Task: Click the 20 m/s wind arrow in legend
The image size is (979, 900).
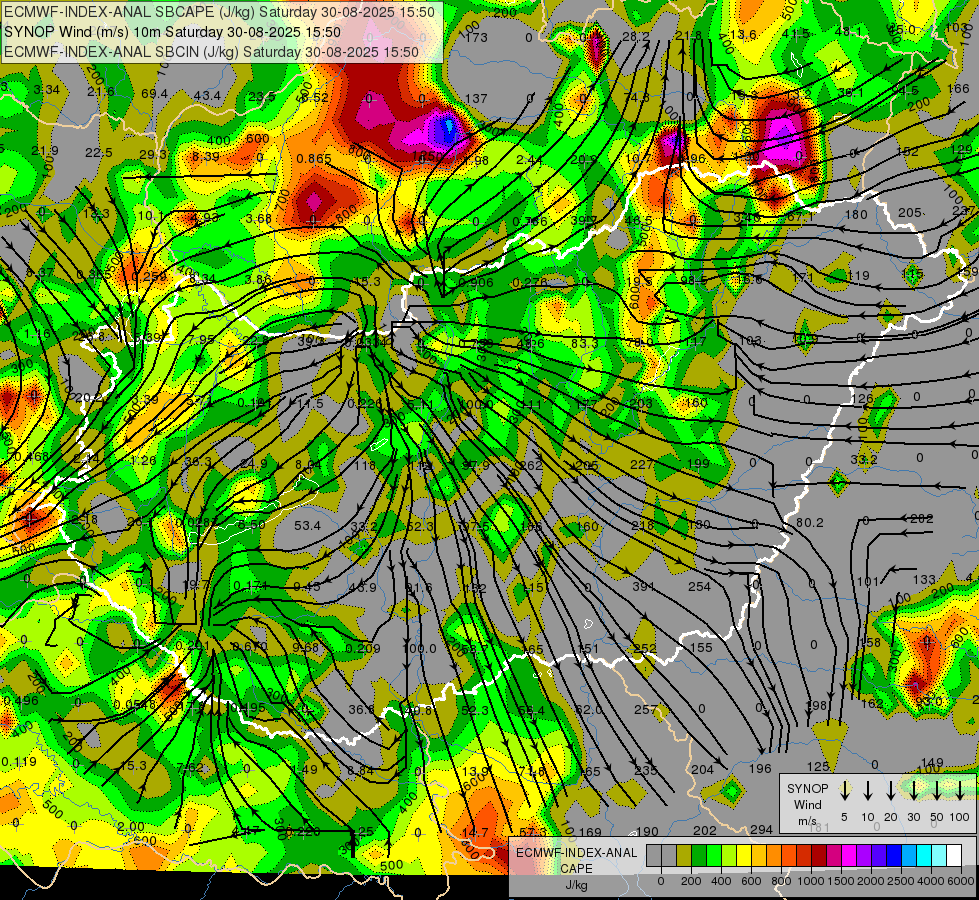Action: click(891, 791)
